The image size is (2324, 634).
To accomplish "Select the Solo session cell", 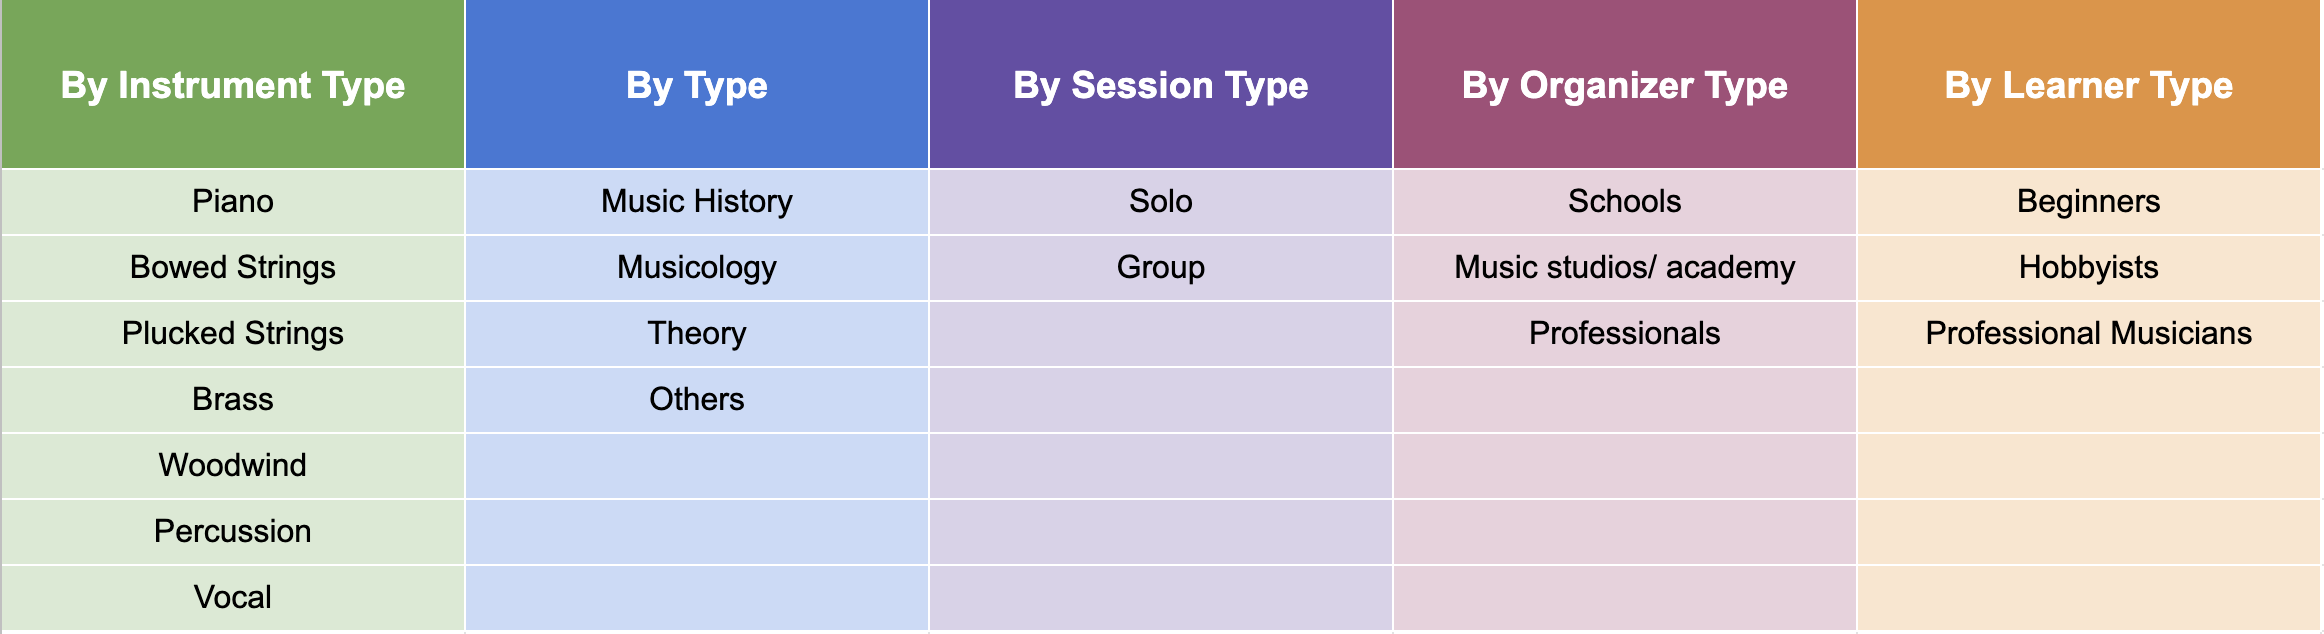I will [1161, 202].
